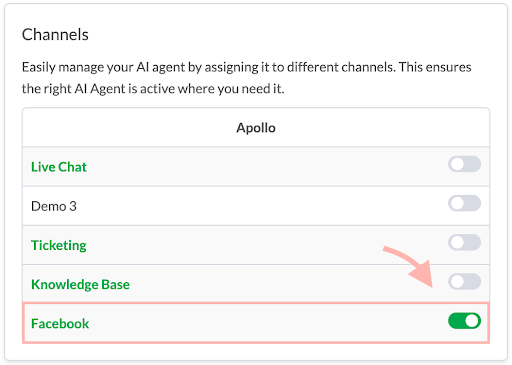Open the Live Chat channel link
The width and height of the screenshot is (512, 365).
click(59, 167)
